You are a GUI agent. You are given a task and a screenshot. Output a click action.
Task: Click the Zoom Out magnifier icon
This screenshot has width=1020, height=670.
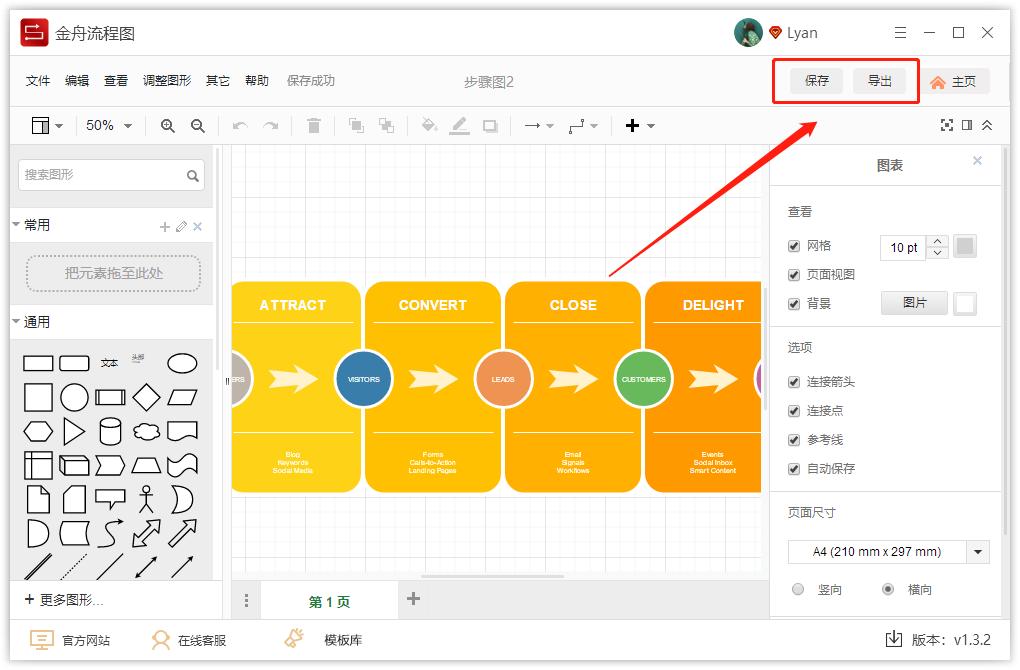(196, 125)
